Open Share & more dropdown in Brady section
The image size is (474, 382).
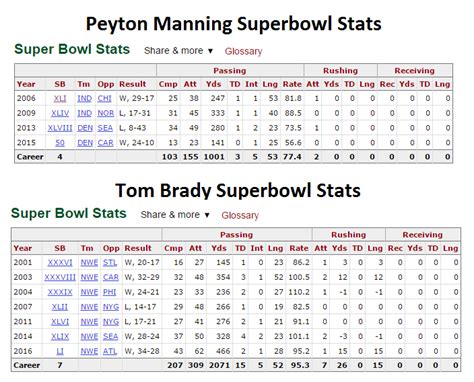[x=175, y=215]
